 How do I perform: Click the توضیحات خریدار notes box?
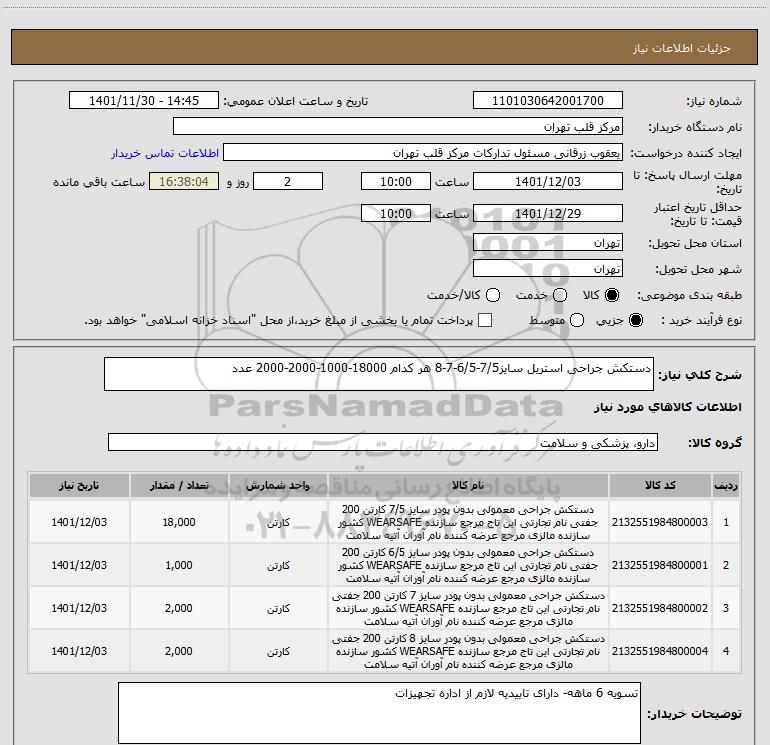[x=379, y=713]
